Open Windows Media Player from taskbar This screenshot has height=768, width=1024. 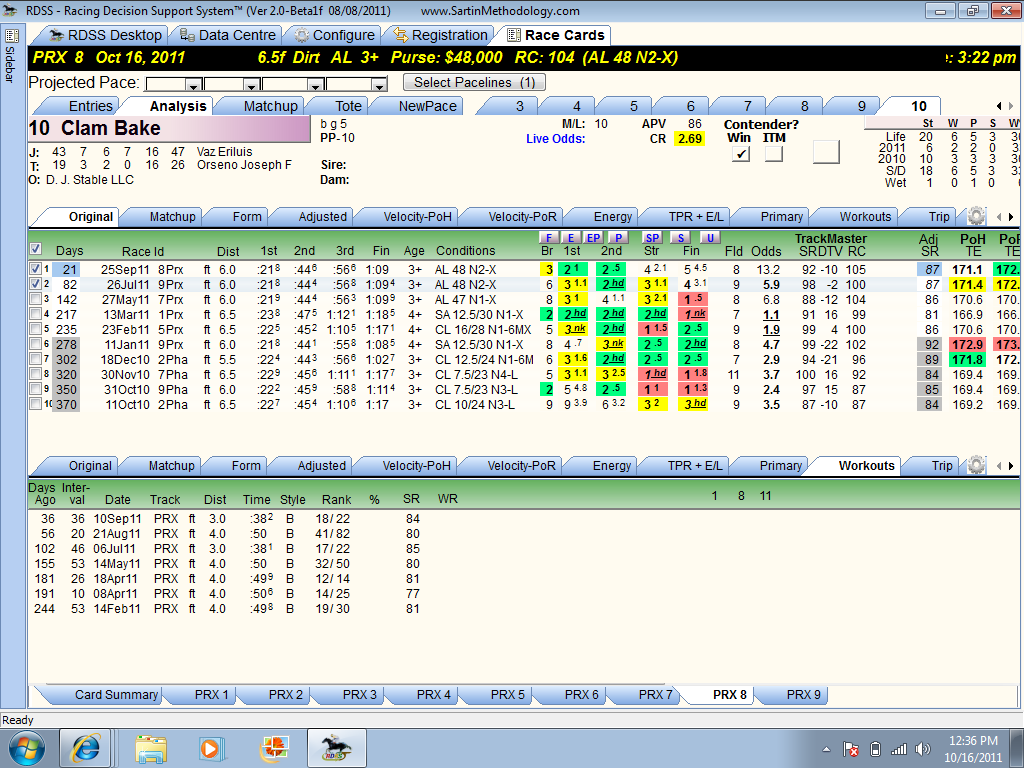pyautogui.click(x=211, y=748)
